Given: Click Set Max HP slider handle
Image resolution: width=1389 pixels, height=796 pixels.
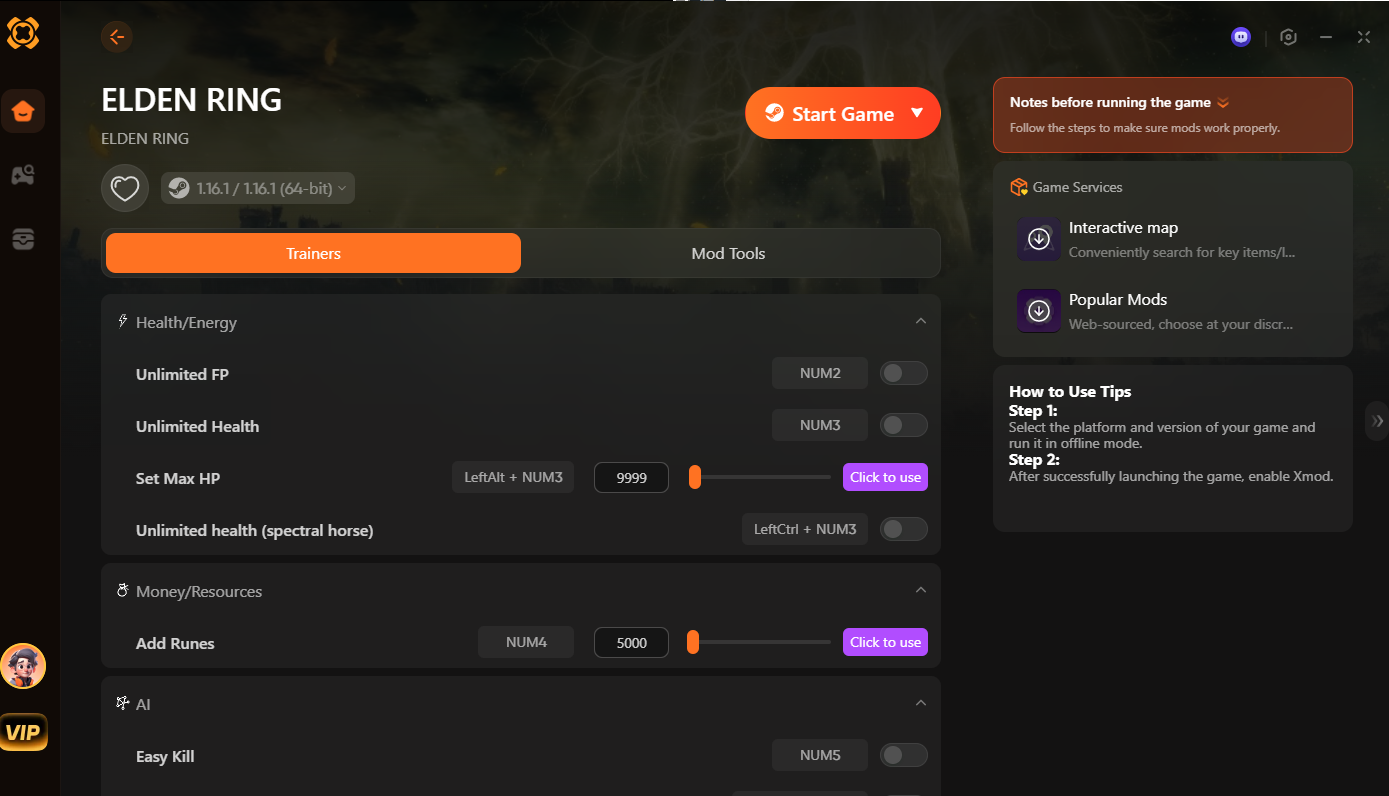Looking at the screenshot, I should pyautogui.click(x=694, y=477).
